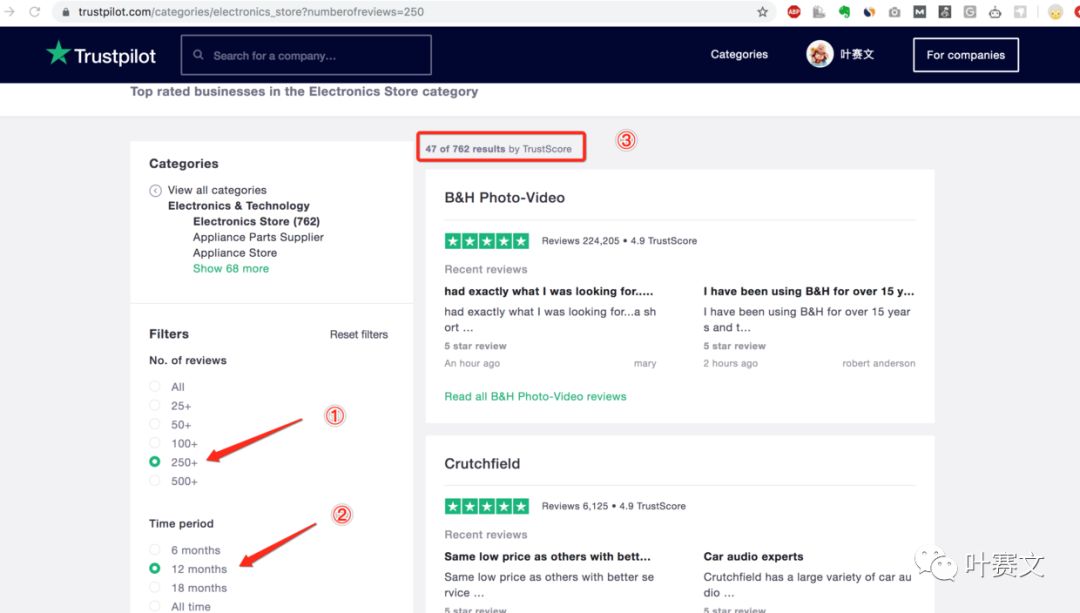Click the site padlock icon
The height and width of the screenshot is (613, 1080).
click(x=65, y=12)
